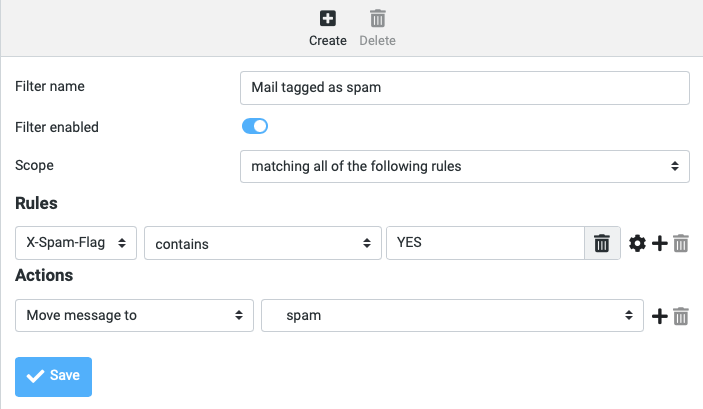Toggle the Filter enabled switch
This screenshot has height=409, width=703.
tap(255, 126)
